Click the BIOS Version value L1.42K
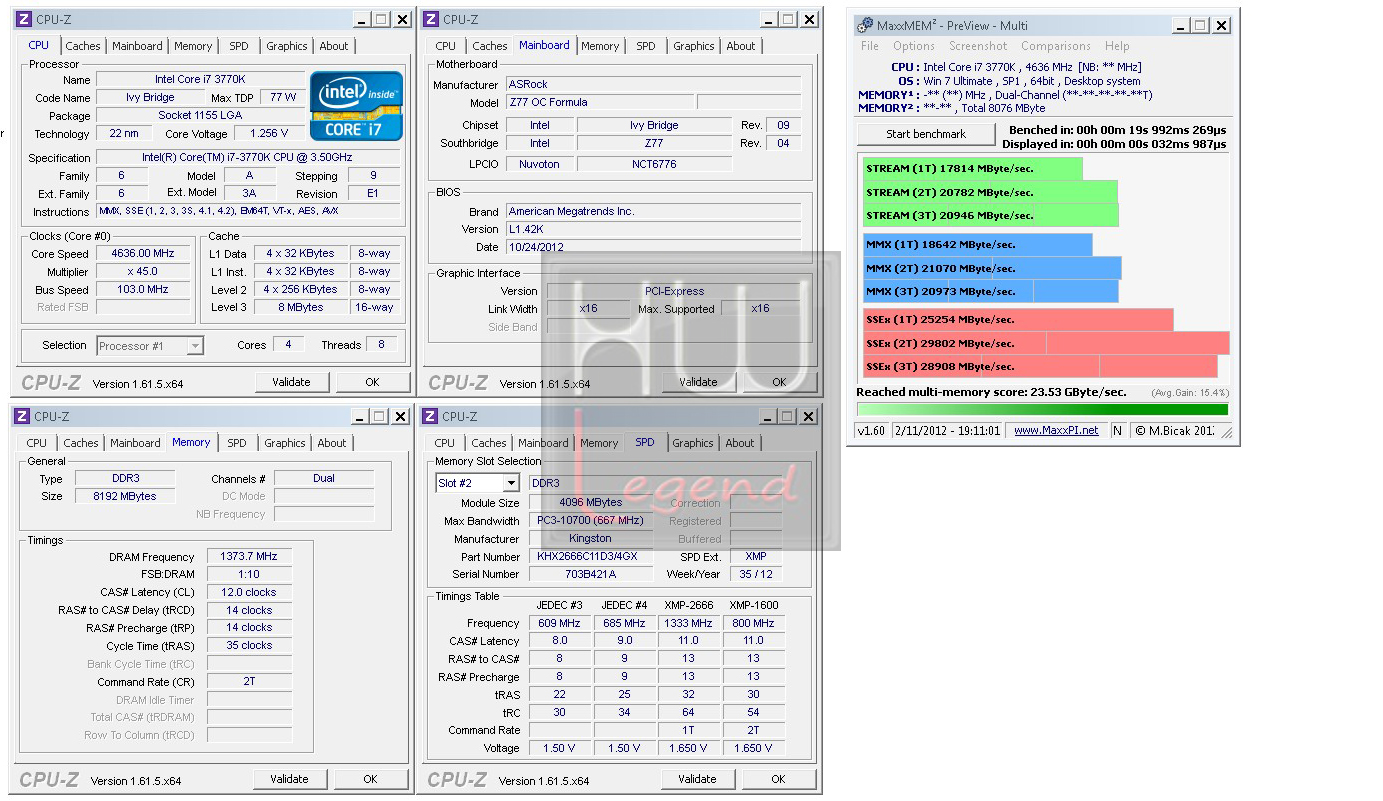1383x801 pixels. [653, 230]
